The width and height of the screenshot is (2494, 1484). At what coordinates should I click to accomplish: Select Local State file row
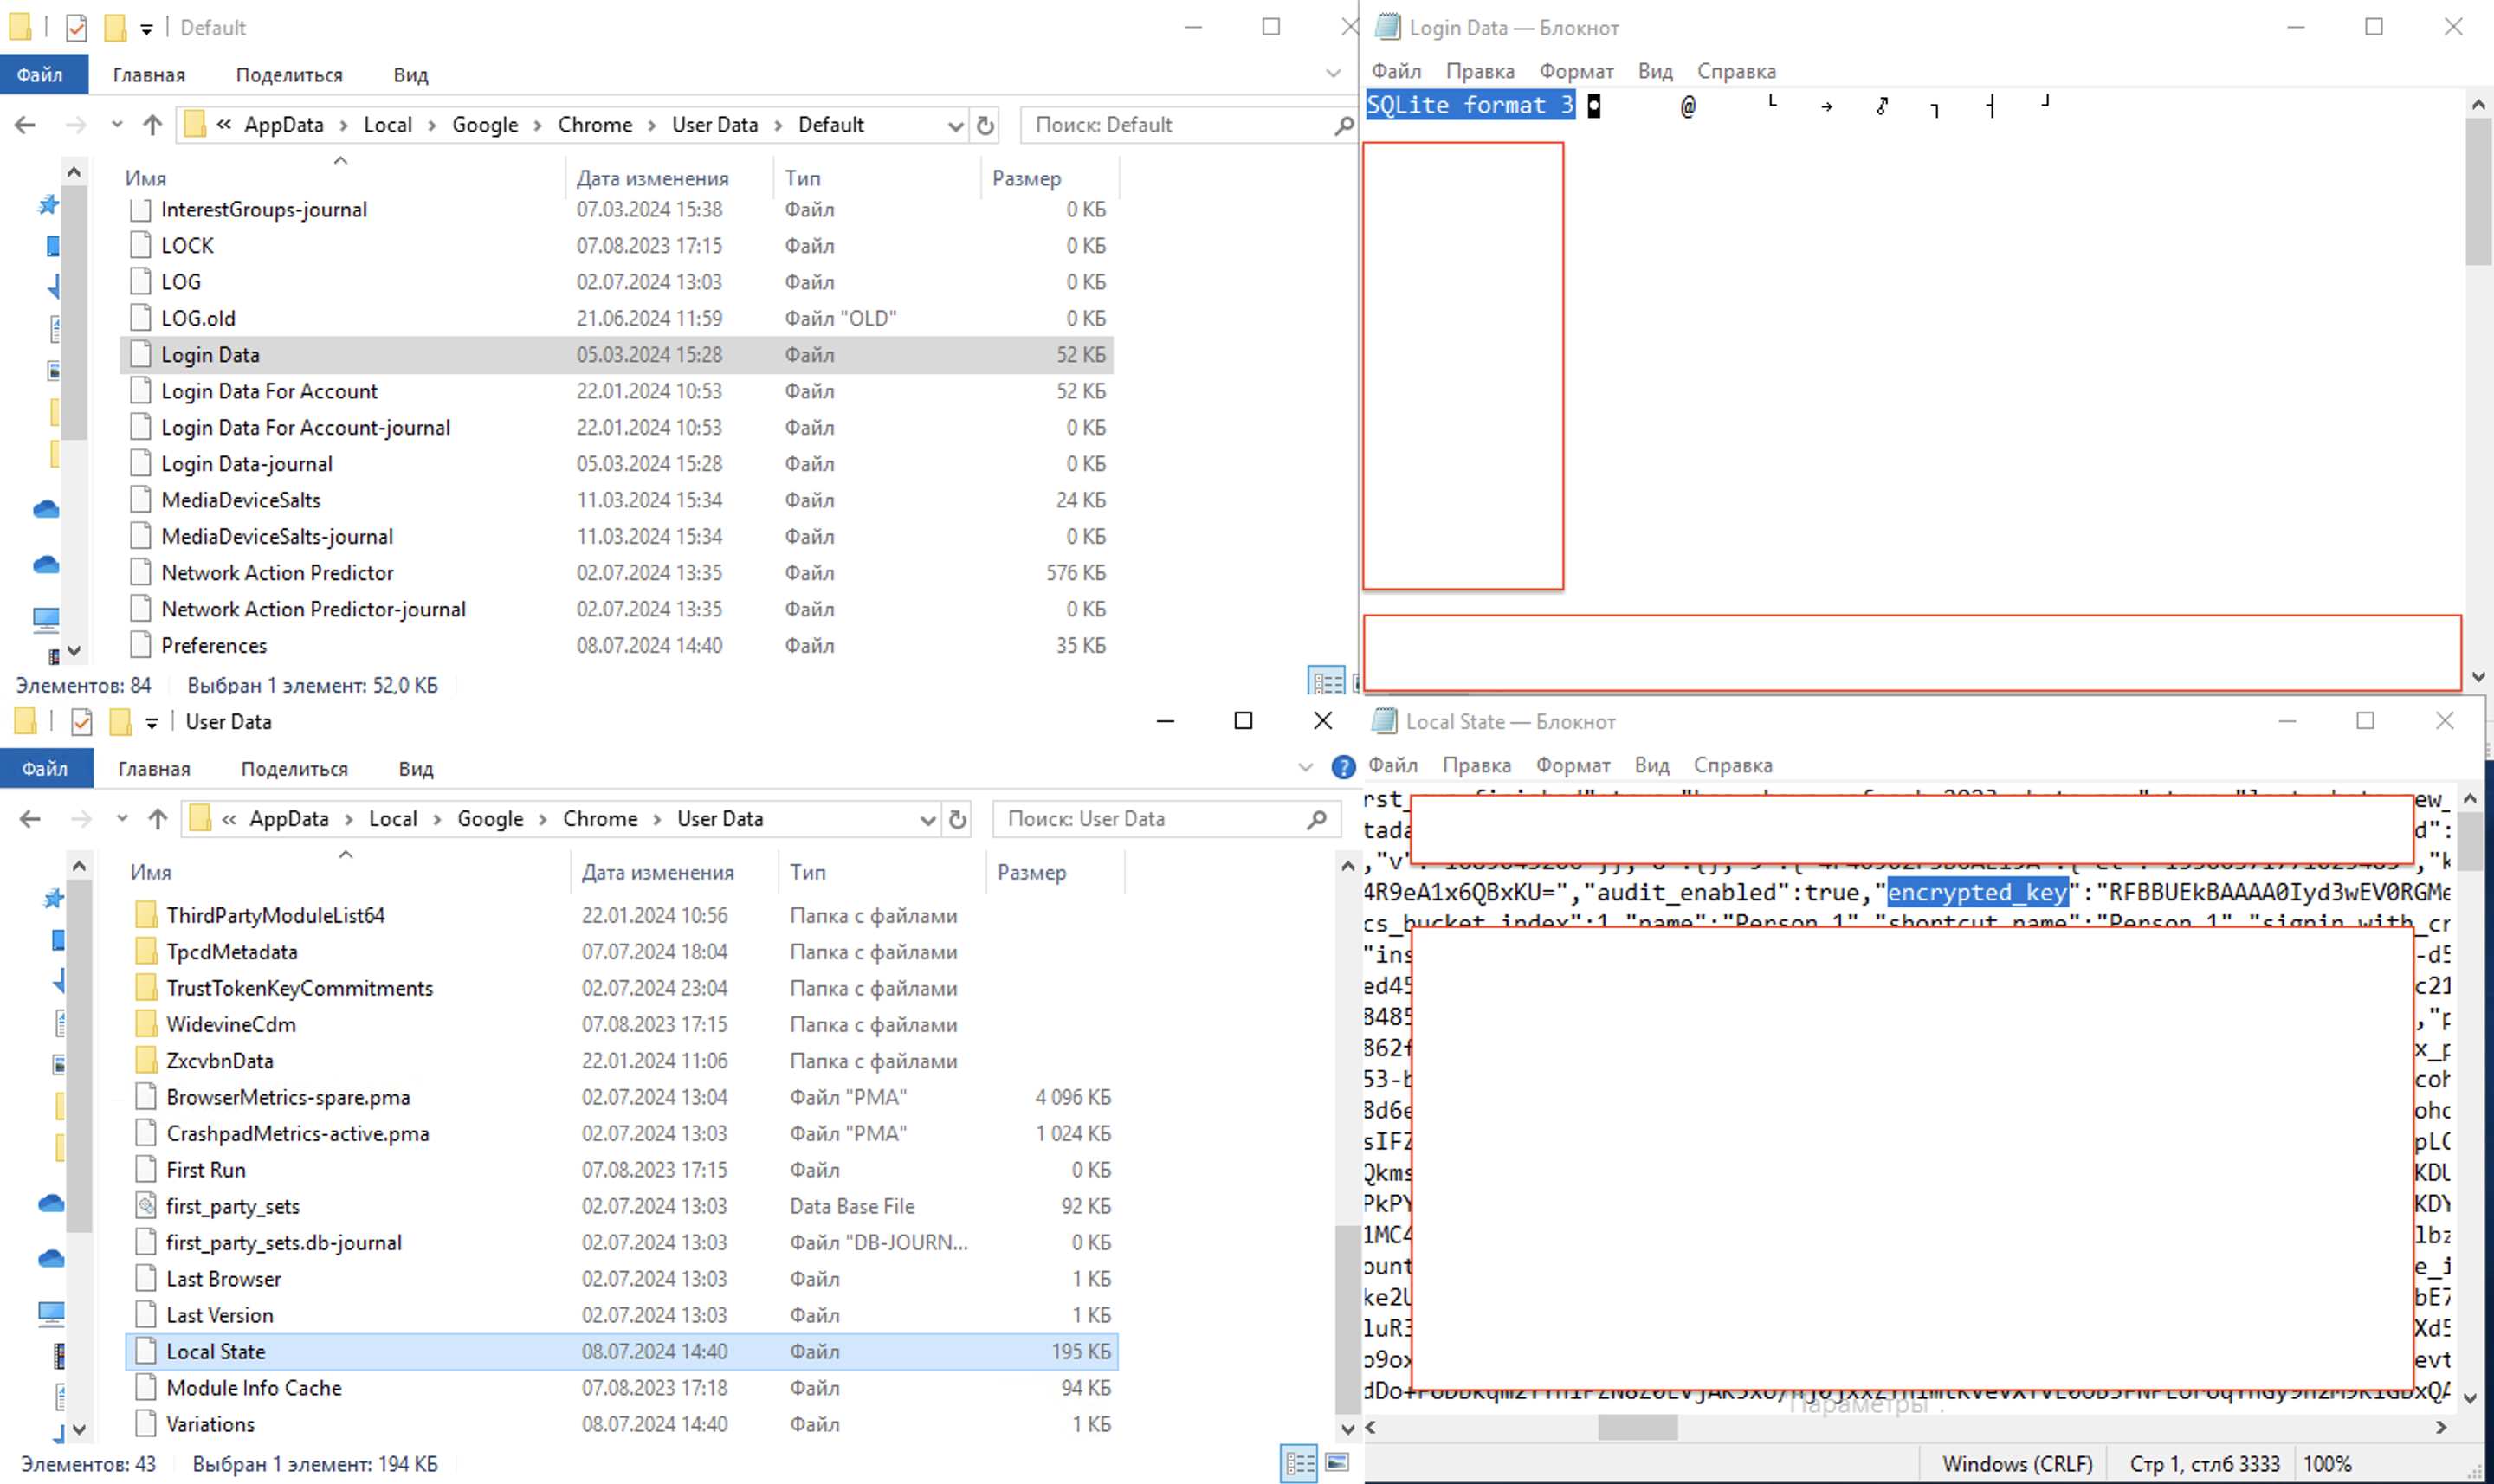pos(621,1351)
